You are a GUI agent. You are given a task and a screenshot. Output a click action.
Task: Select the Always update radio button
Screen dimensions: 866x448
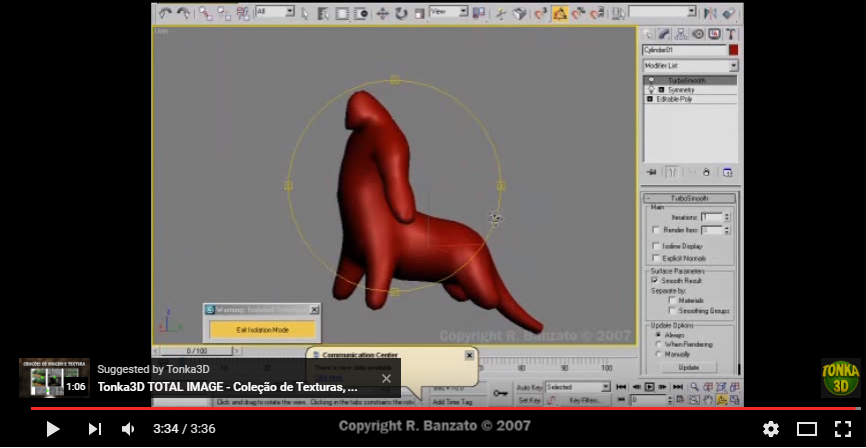pyautogui.click(x=658, y=335)
